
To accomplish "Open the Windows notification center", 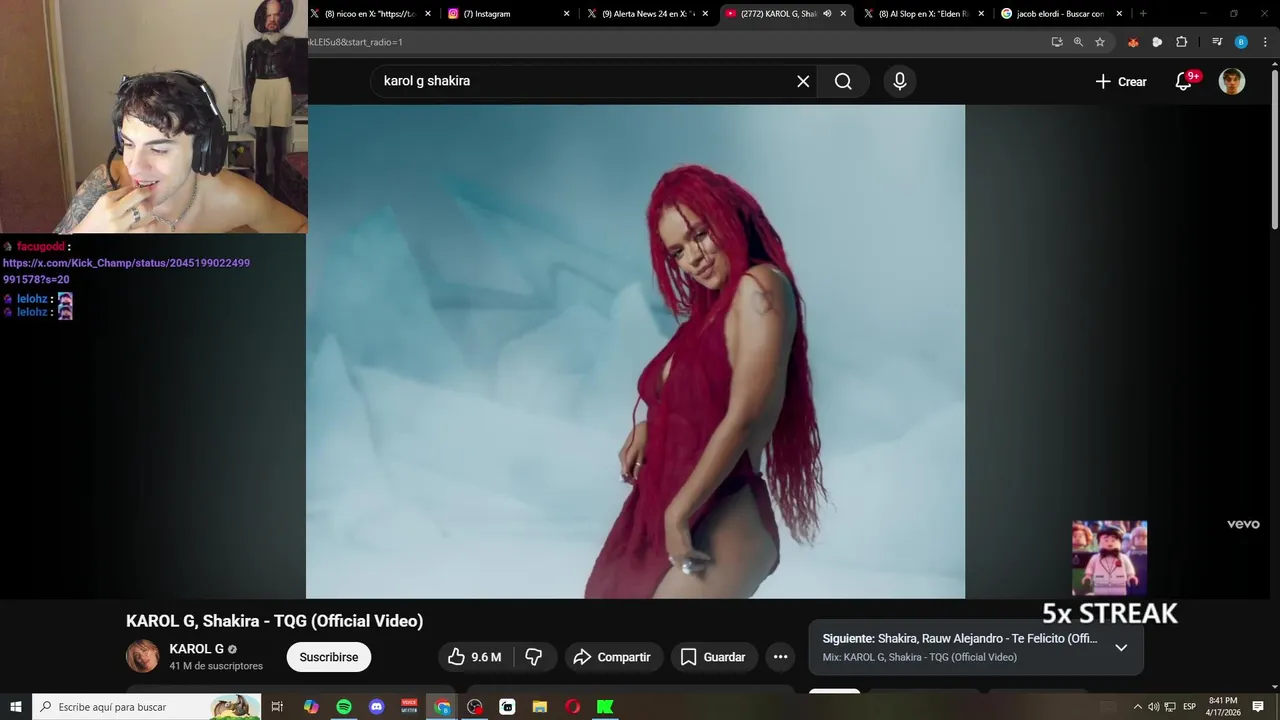I will tap(1258, 707).
